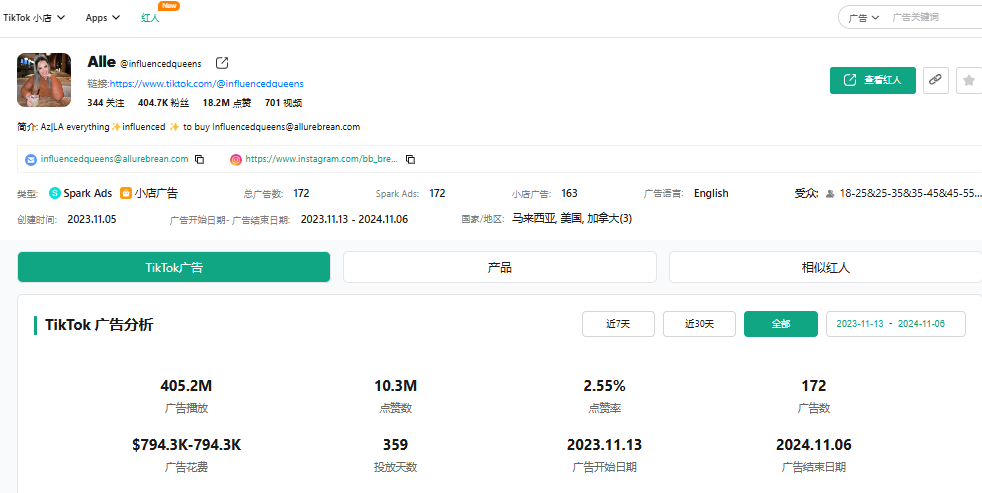Image resolution: width=982 pixels, height=493 pixels.
Task: Open the tiktok.com/@influencedqueens profile link
Action: click(207, 83)
